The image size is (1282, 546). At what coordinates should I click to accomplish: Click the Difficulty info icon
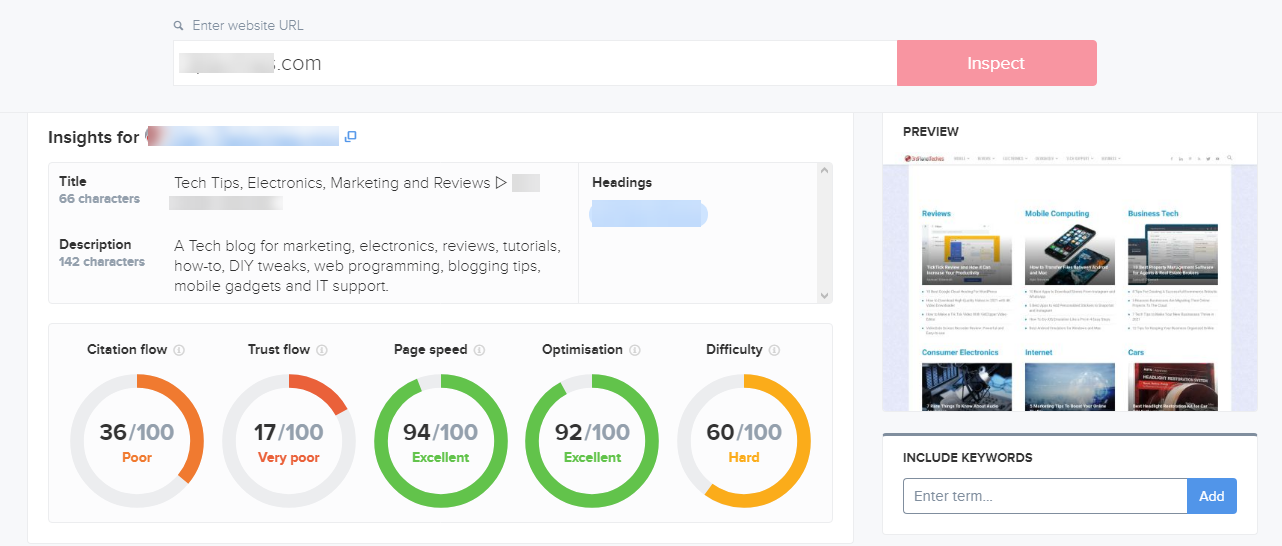775,350
